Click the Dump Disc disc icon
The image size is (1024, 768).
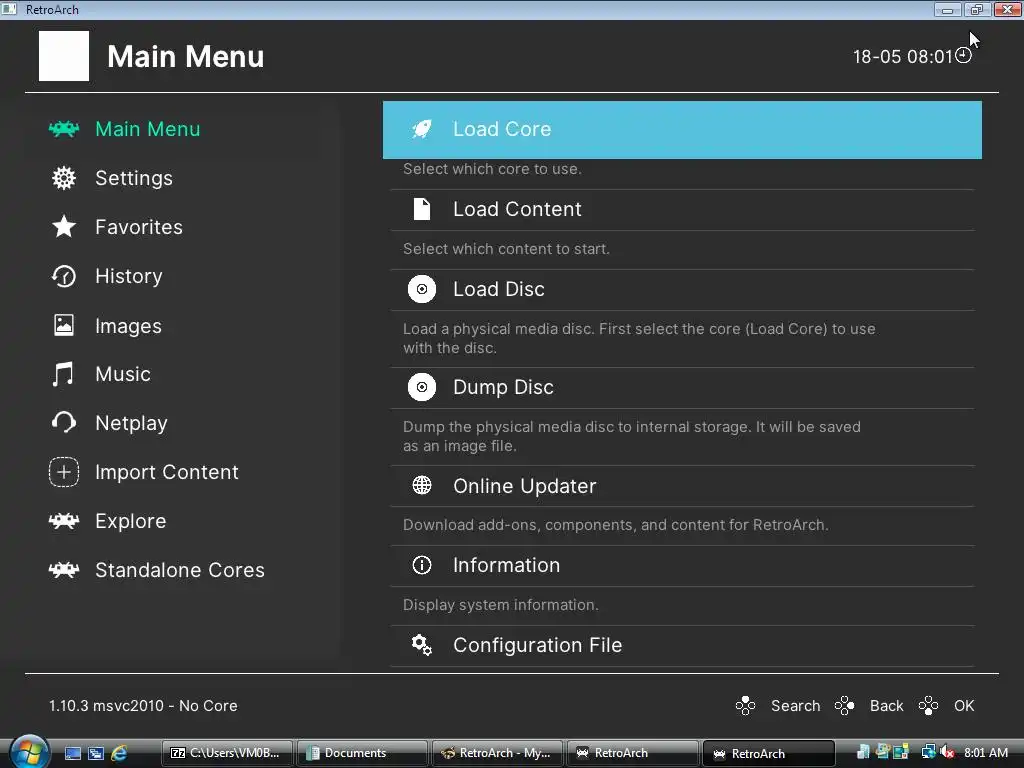[x=422, y=387]
